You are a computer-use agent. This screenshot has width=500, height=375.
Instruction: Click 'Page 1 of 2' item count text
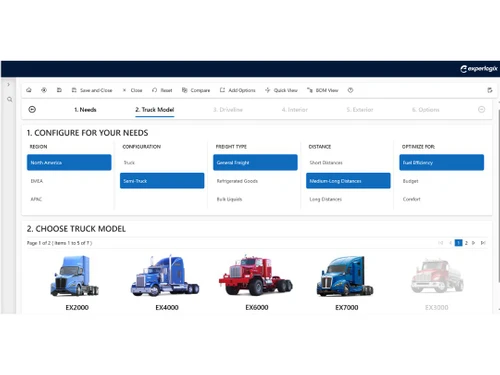coord(59,243)
